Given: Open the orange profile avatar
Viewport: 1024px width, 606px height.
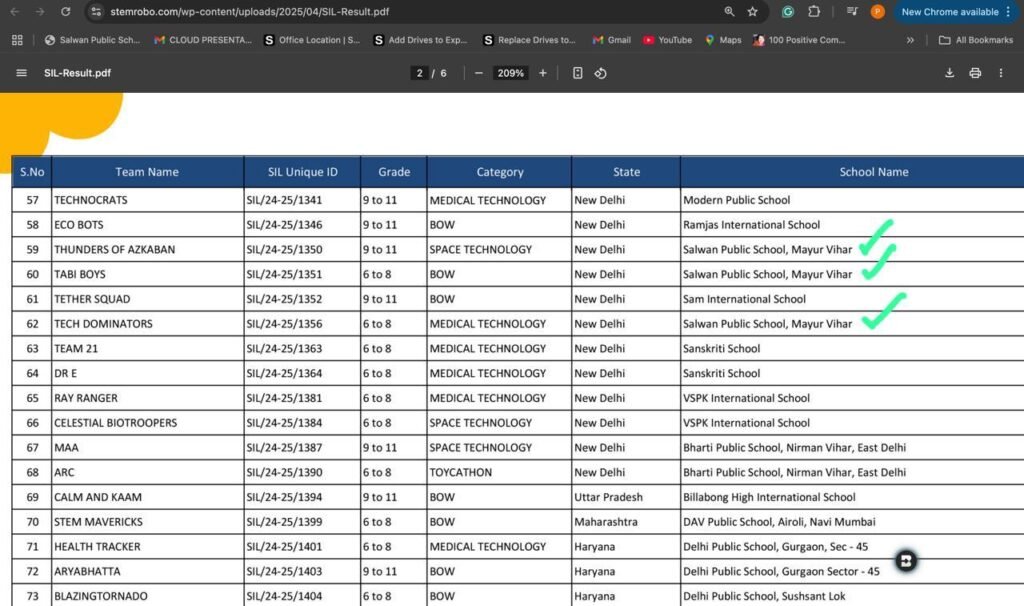Looking at the screenshot, I should pyautogui.click(x=877, y=12).
